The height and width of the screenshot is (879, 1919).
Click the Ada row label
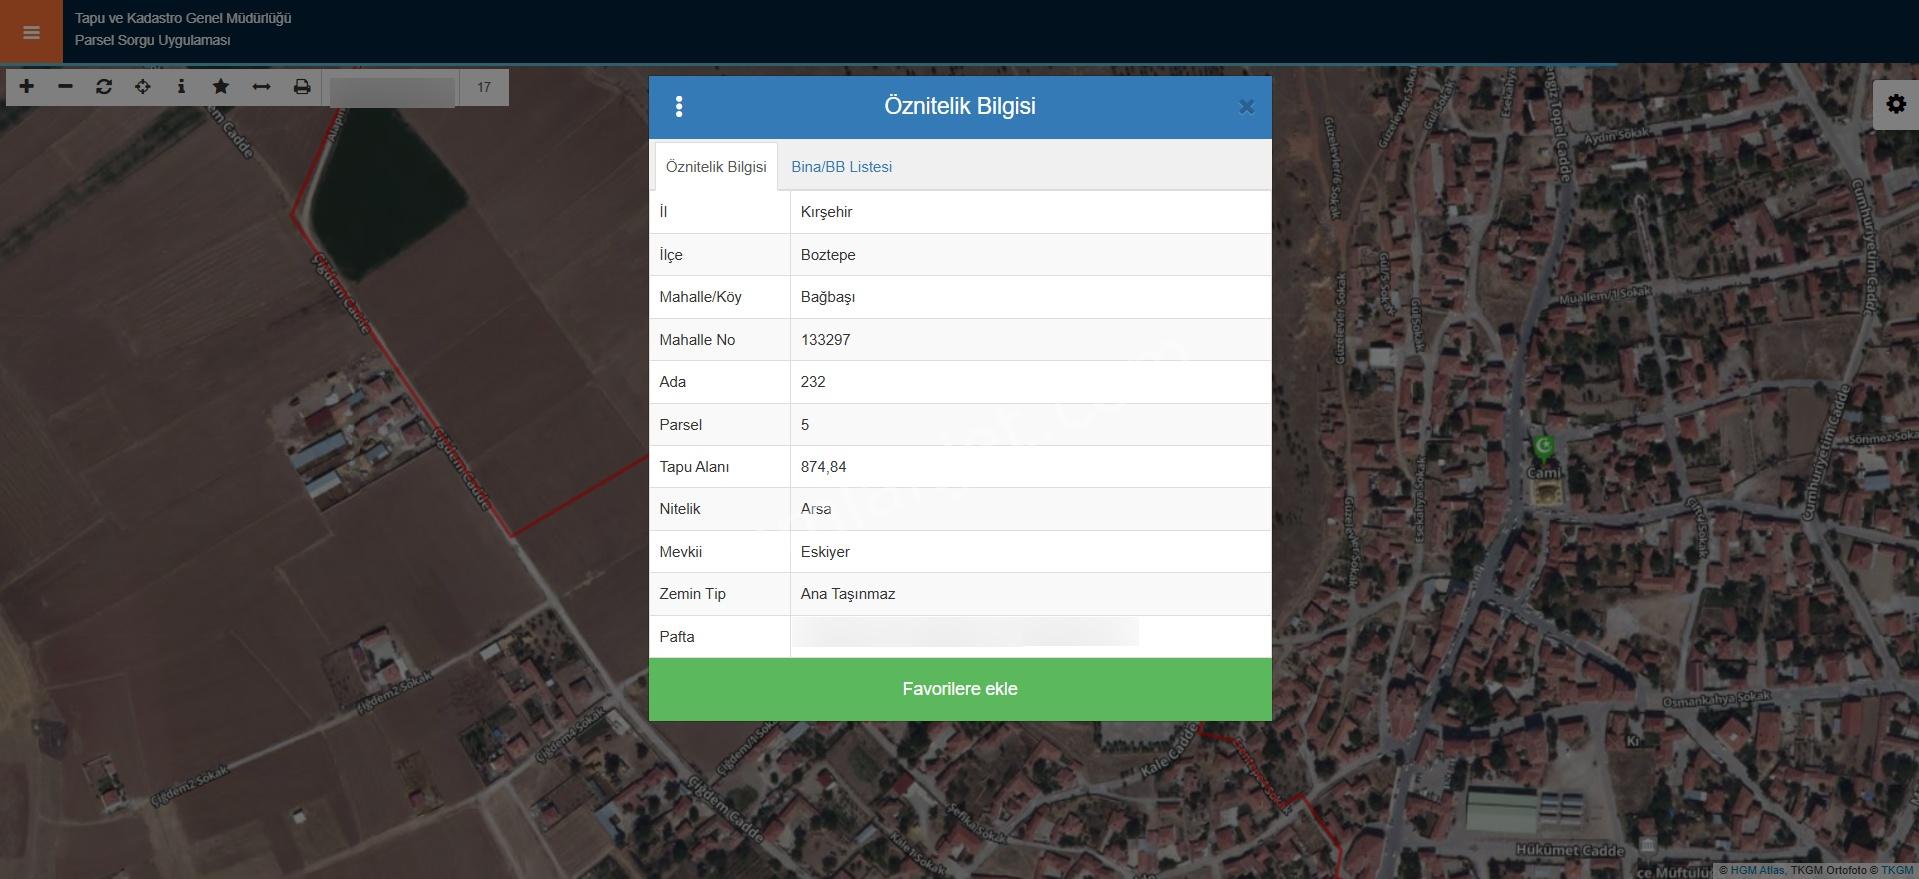coord(672,382)
